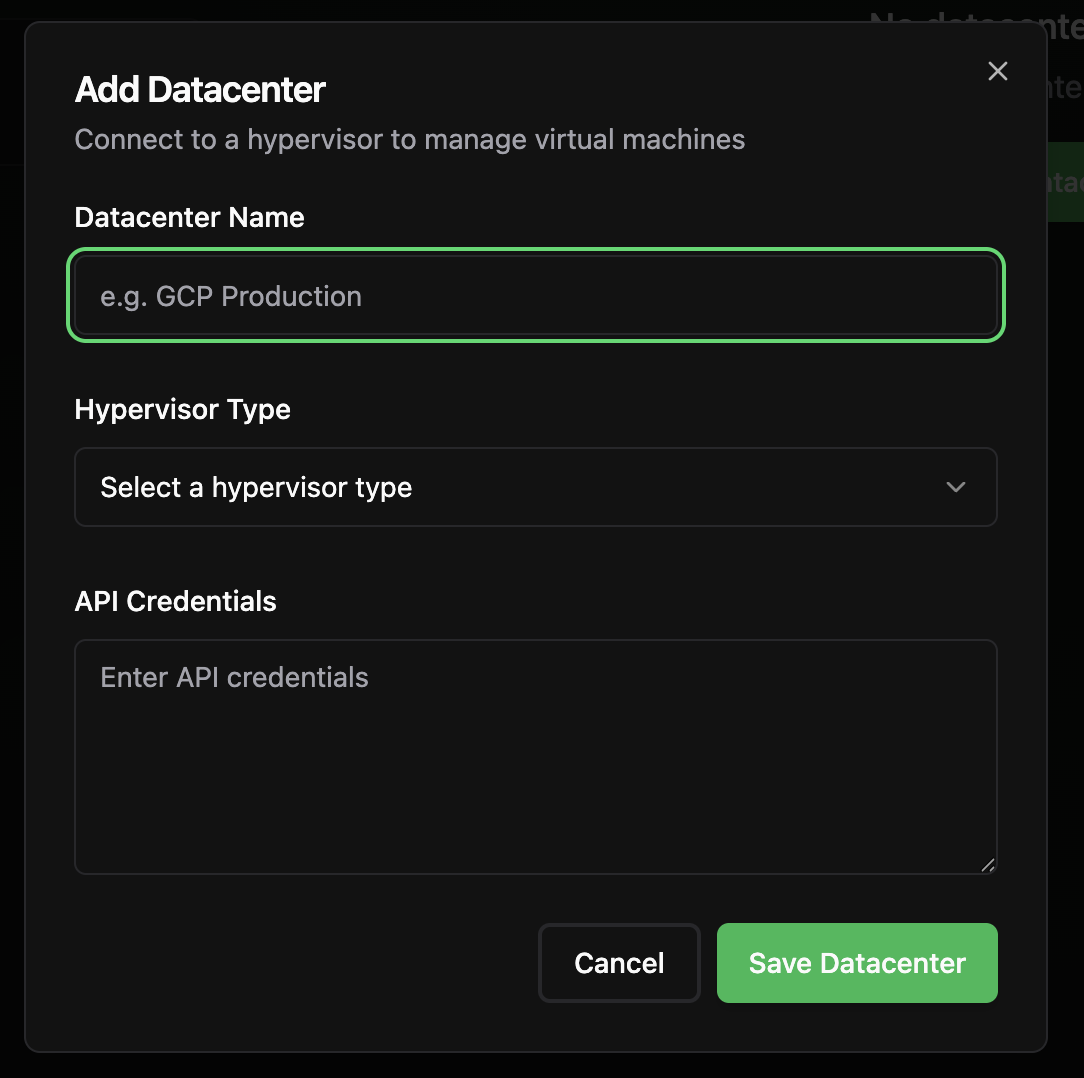
Task: Open the Hypervisor Type select box
Action: click(535, 487)
